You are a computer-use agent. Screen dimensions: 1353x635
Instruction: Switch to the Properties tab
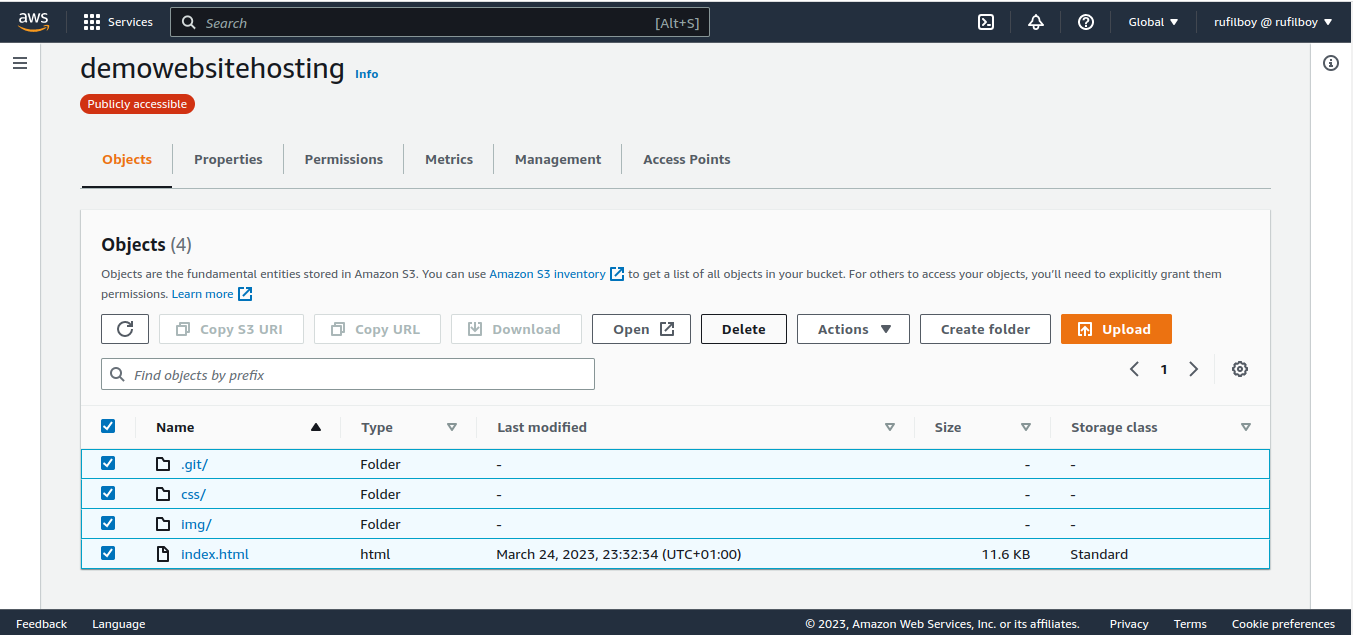click(228, 159)
